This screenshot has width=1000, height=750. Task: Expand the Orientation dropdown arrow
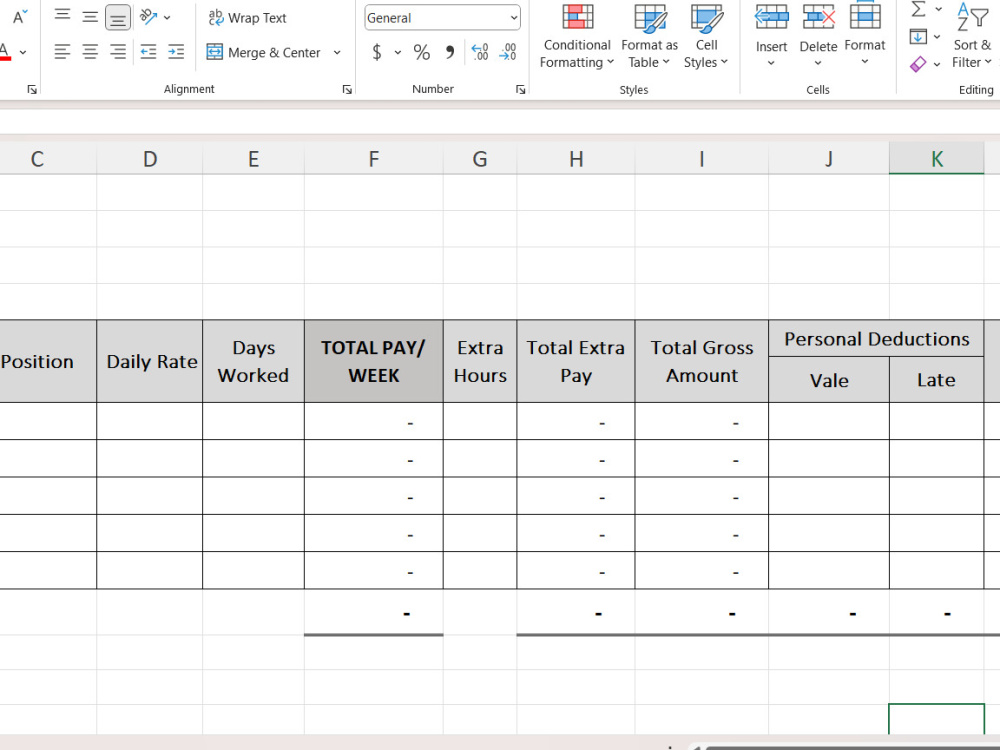[x=167, y=18]
